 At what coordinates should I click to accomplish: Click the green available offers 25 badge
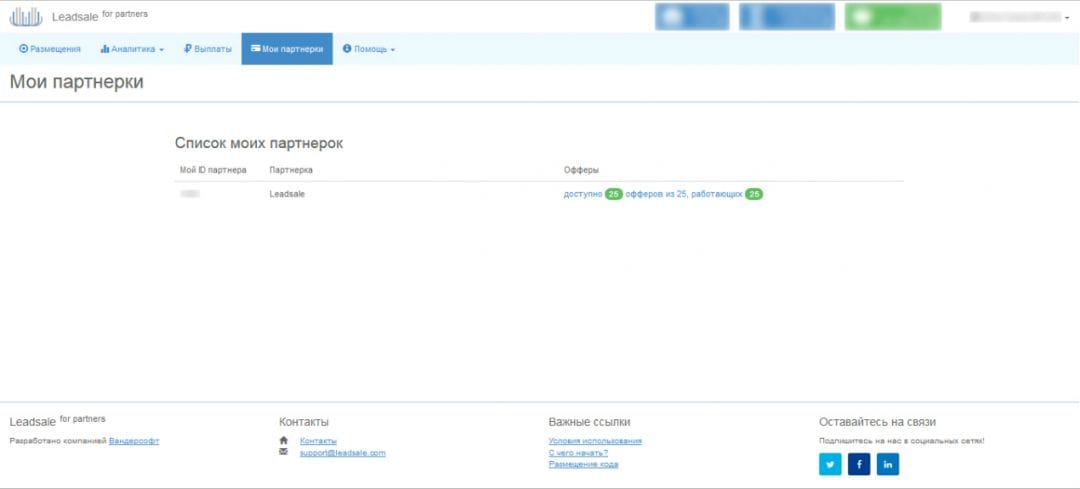614,194
